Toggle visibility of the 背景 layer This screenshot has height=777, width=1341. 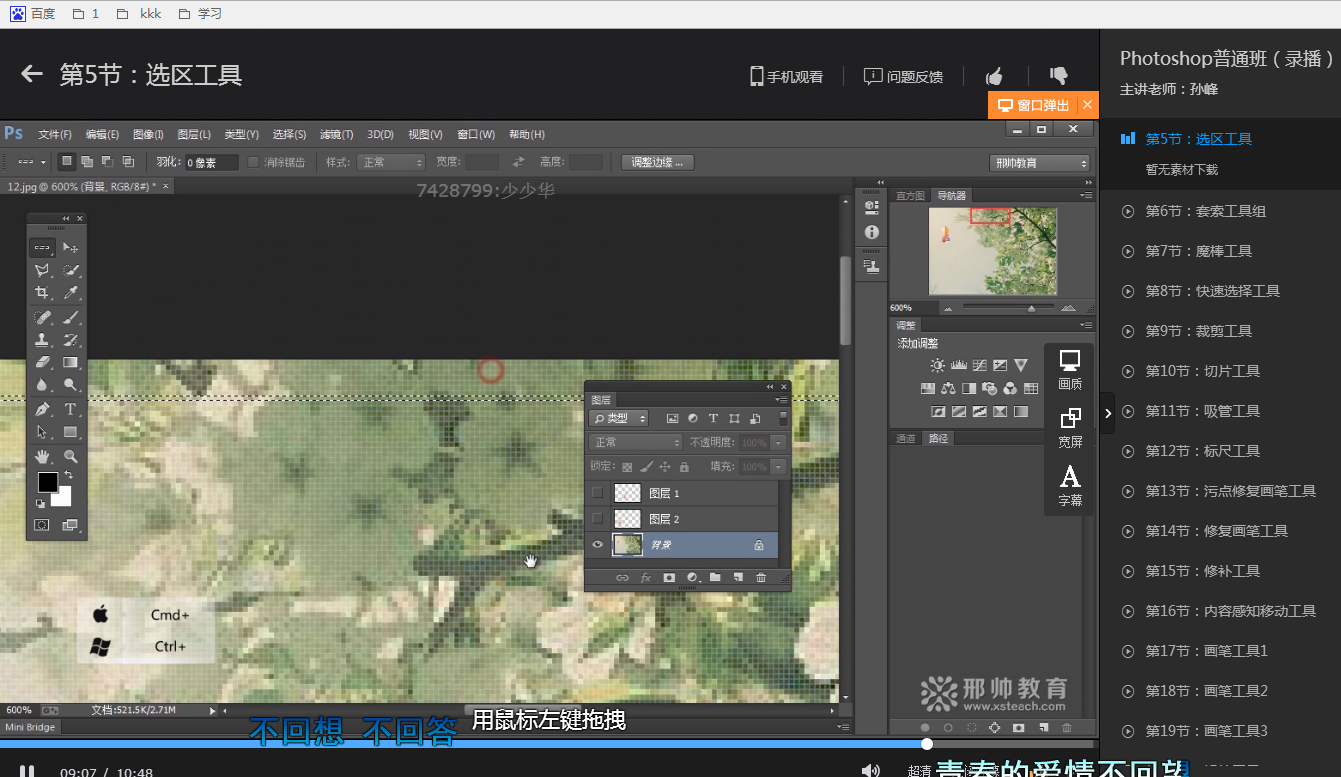click(598, 545)
